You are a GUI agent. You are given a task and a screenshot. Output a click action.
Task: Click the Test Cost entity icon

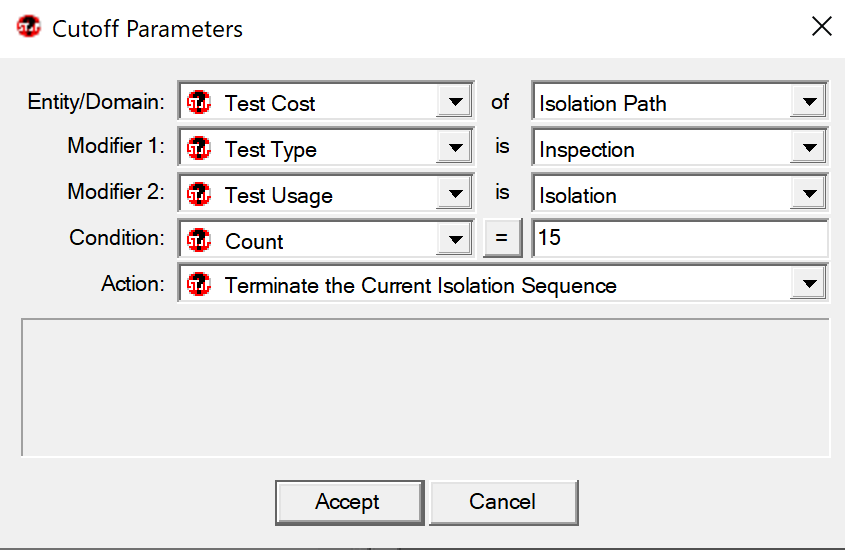(199, 102)
